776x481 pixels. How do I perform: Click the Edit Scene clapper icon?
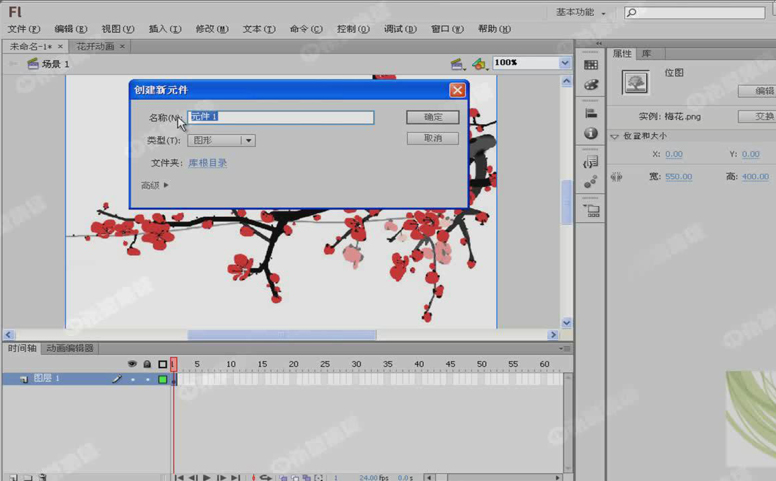(457, 63)
